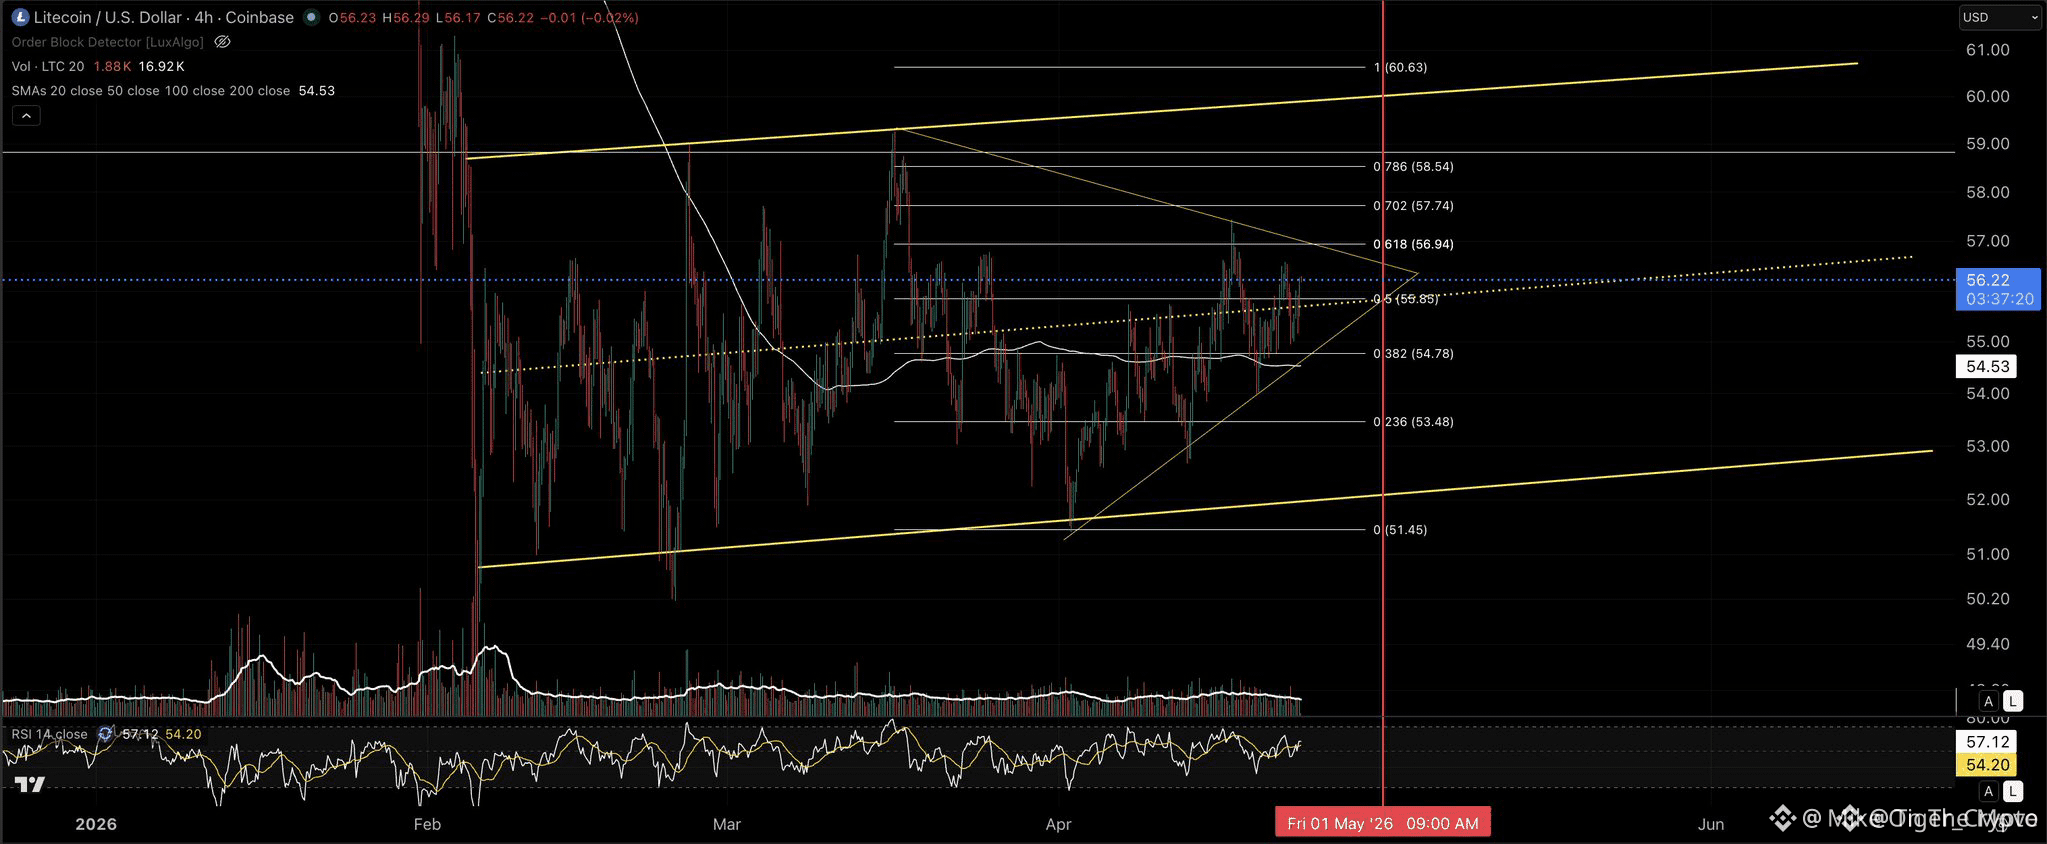Click the Litecoin coin logo icon

[x=20, y=17]
